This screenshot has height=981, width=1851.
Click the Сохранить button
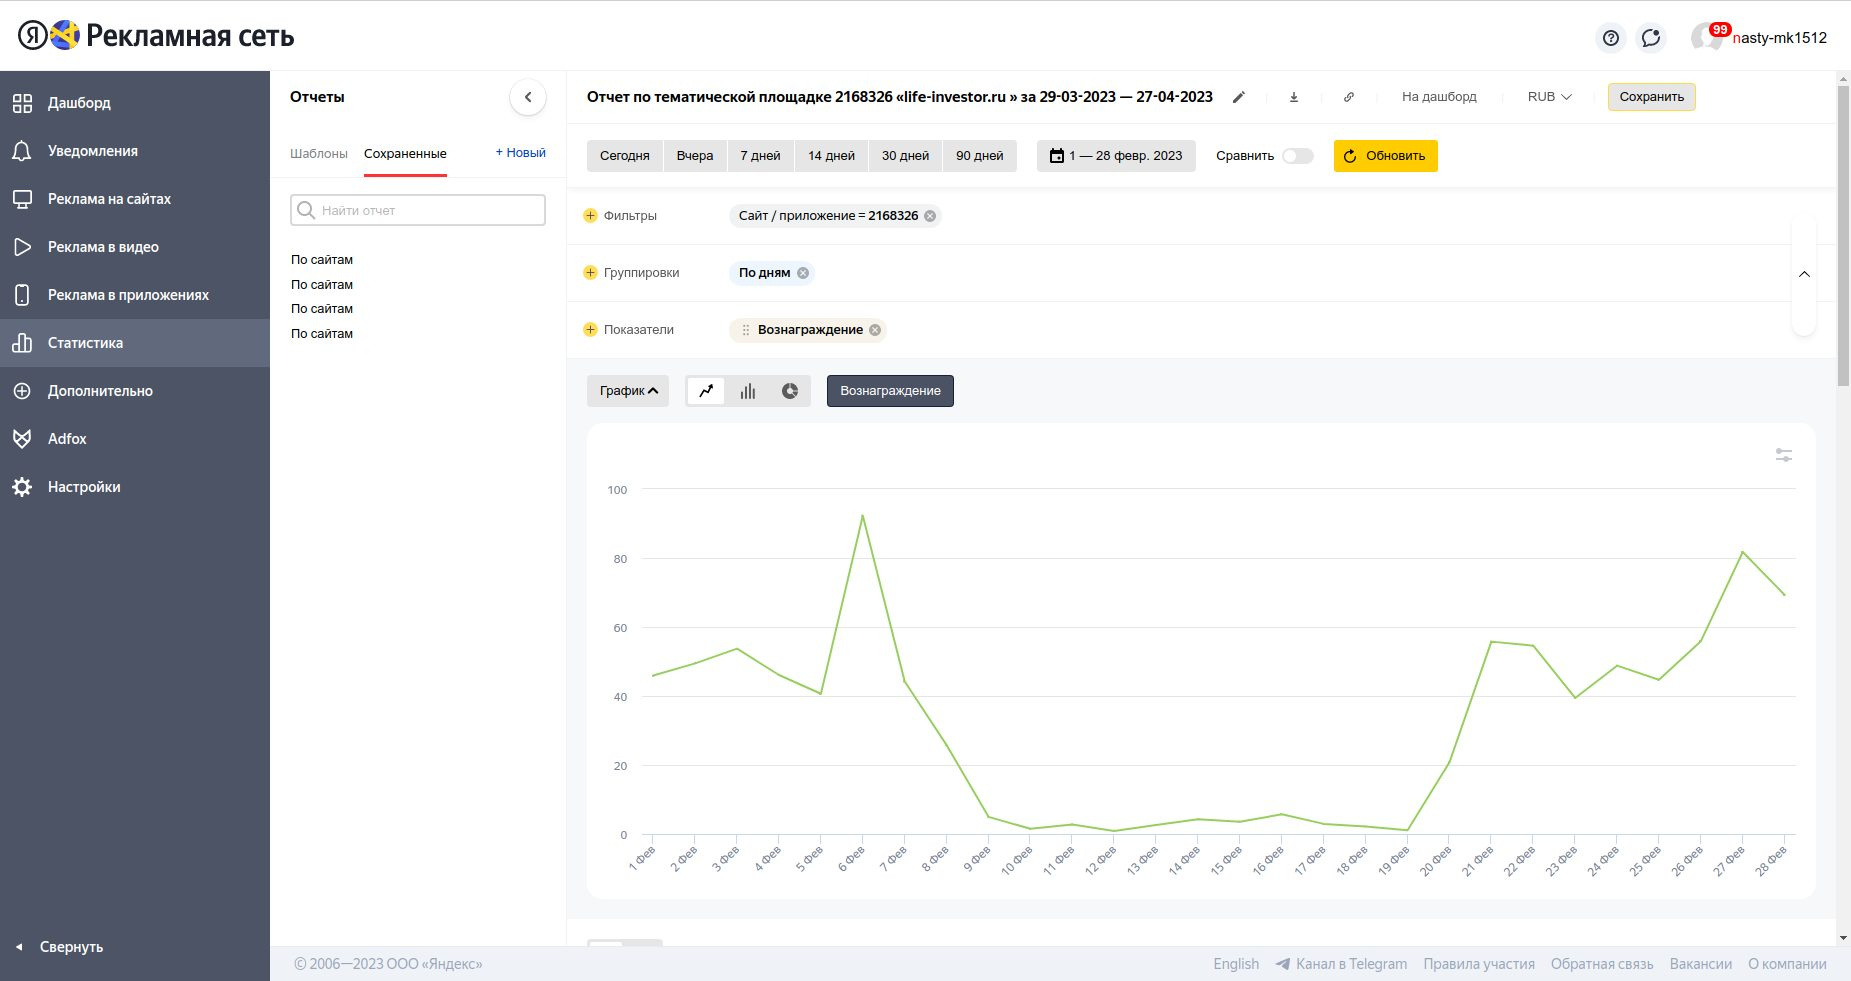pos(1651,97)
